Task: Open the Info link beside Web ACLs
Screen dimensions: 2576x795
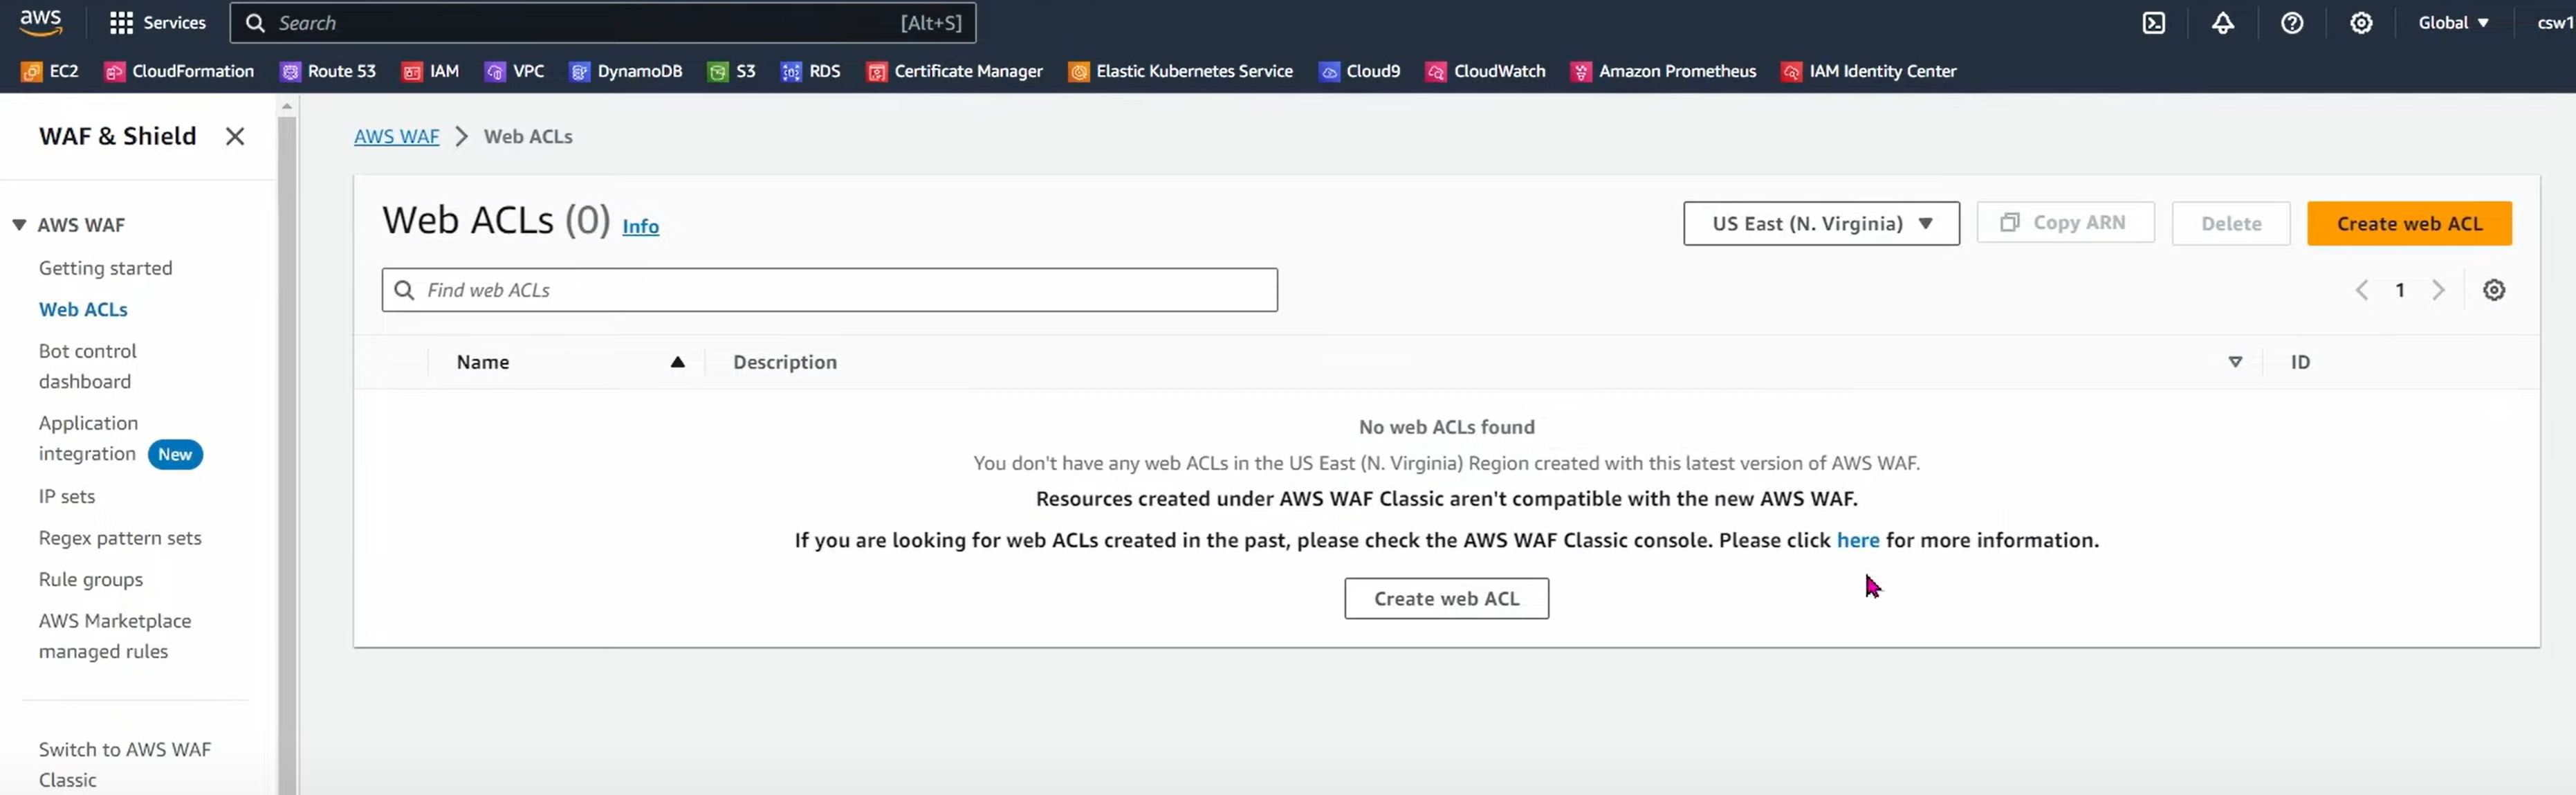Action: (x=640, y=227)
